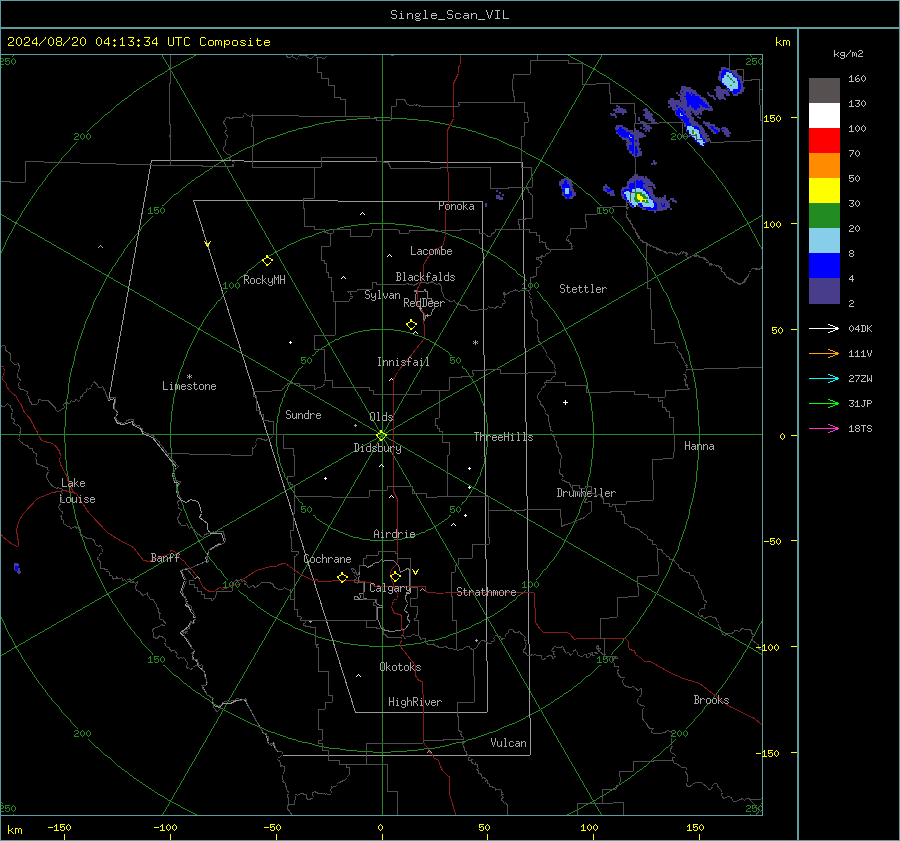Click the Brooks town label
The image size is (900, 841).
pos(711,700)
